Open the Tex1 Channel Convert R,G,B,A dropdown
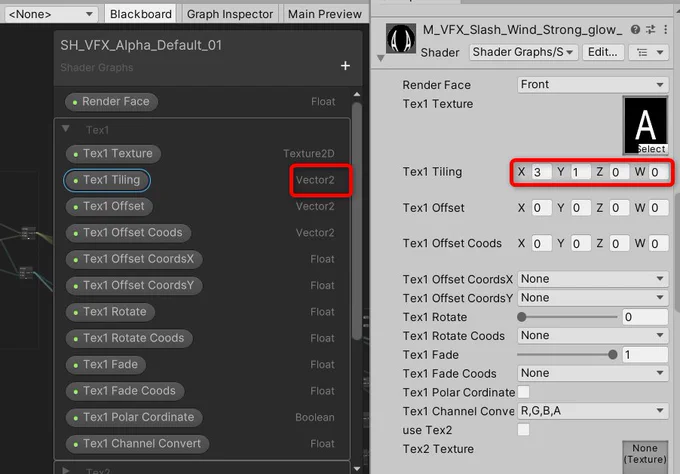 592,411
